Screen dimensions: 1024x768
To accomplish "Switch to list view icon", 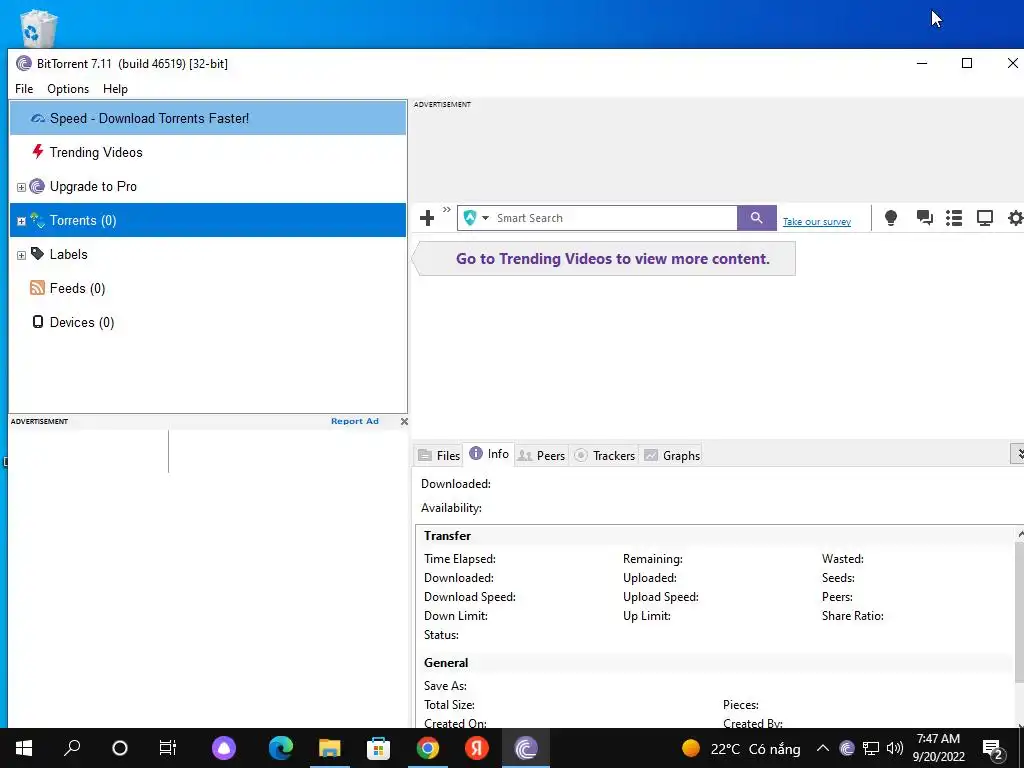I will 954,217.
